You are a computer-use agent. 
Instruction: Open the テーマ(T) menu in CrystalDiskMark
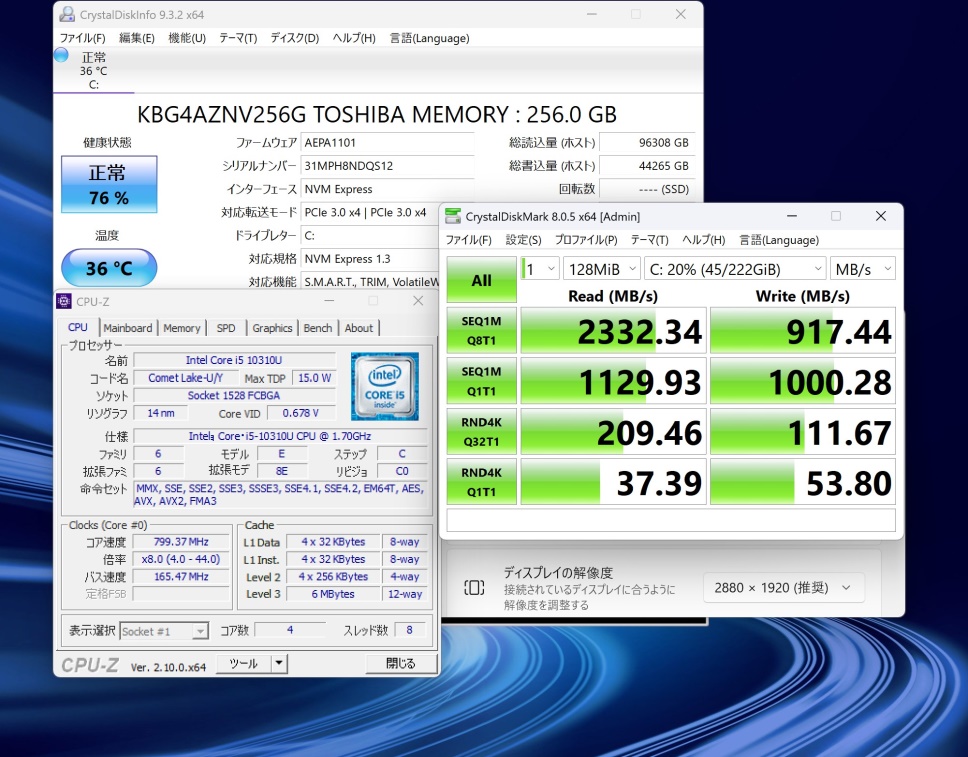tap(649, 240)
